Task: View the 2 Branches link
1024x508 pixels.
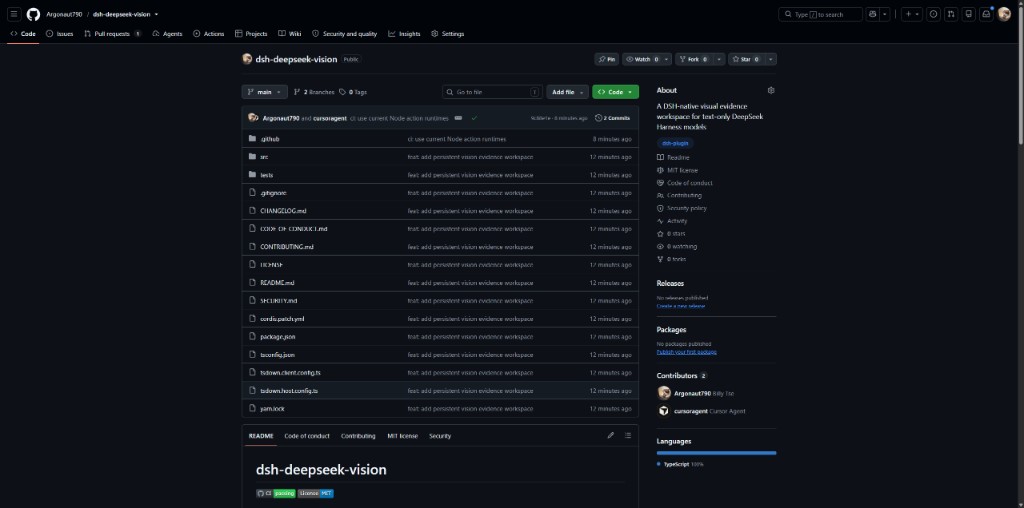Action: pos(314,92)
